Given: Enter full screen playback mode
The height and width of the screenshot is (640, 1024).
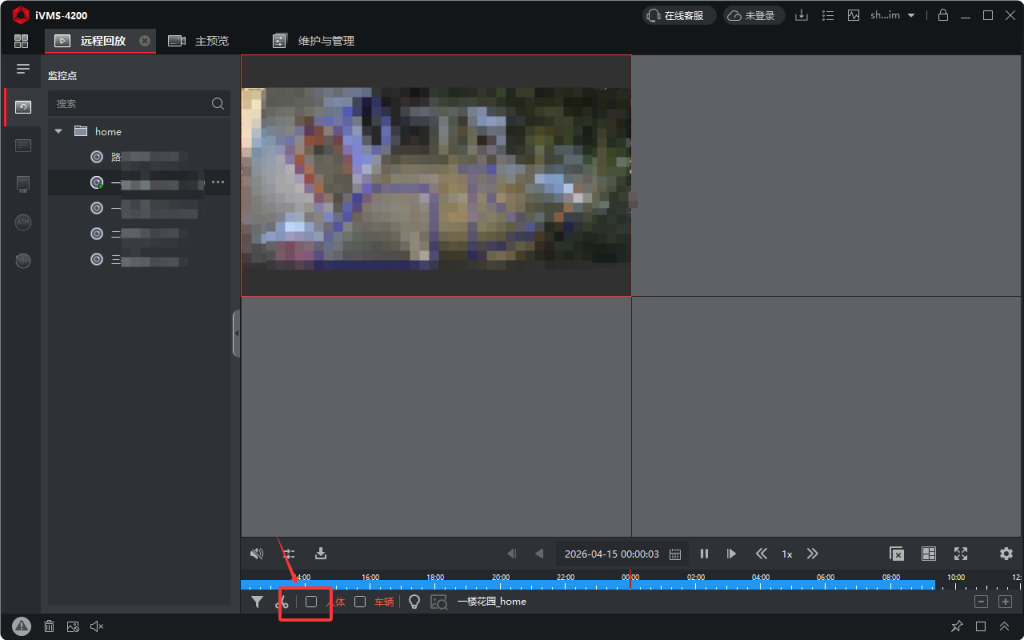Looking at the screenshot, I should tap(961, 554).
